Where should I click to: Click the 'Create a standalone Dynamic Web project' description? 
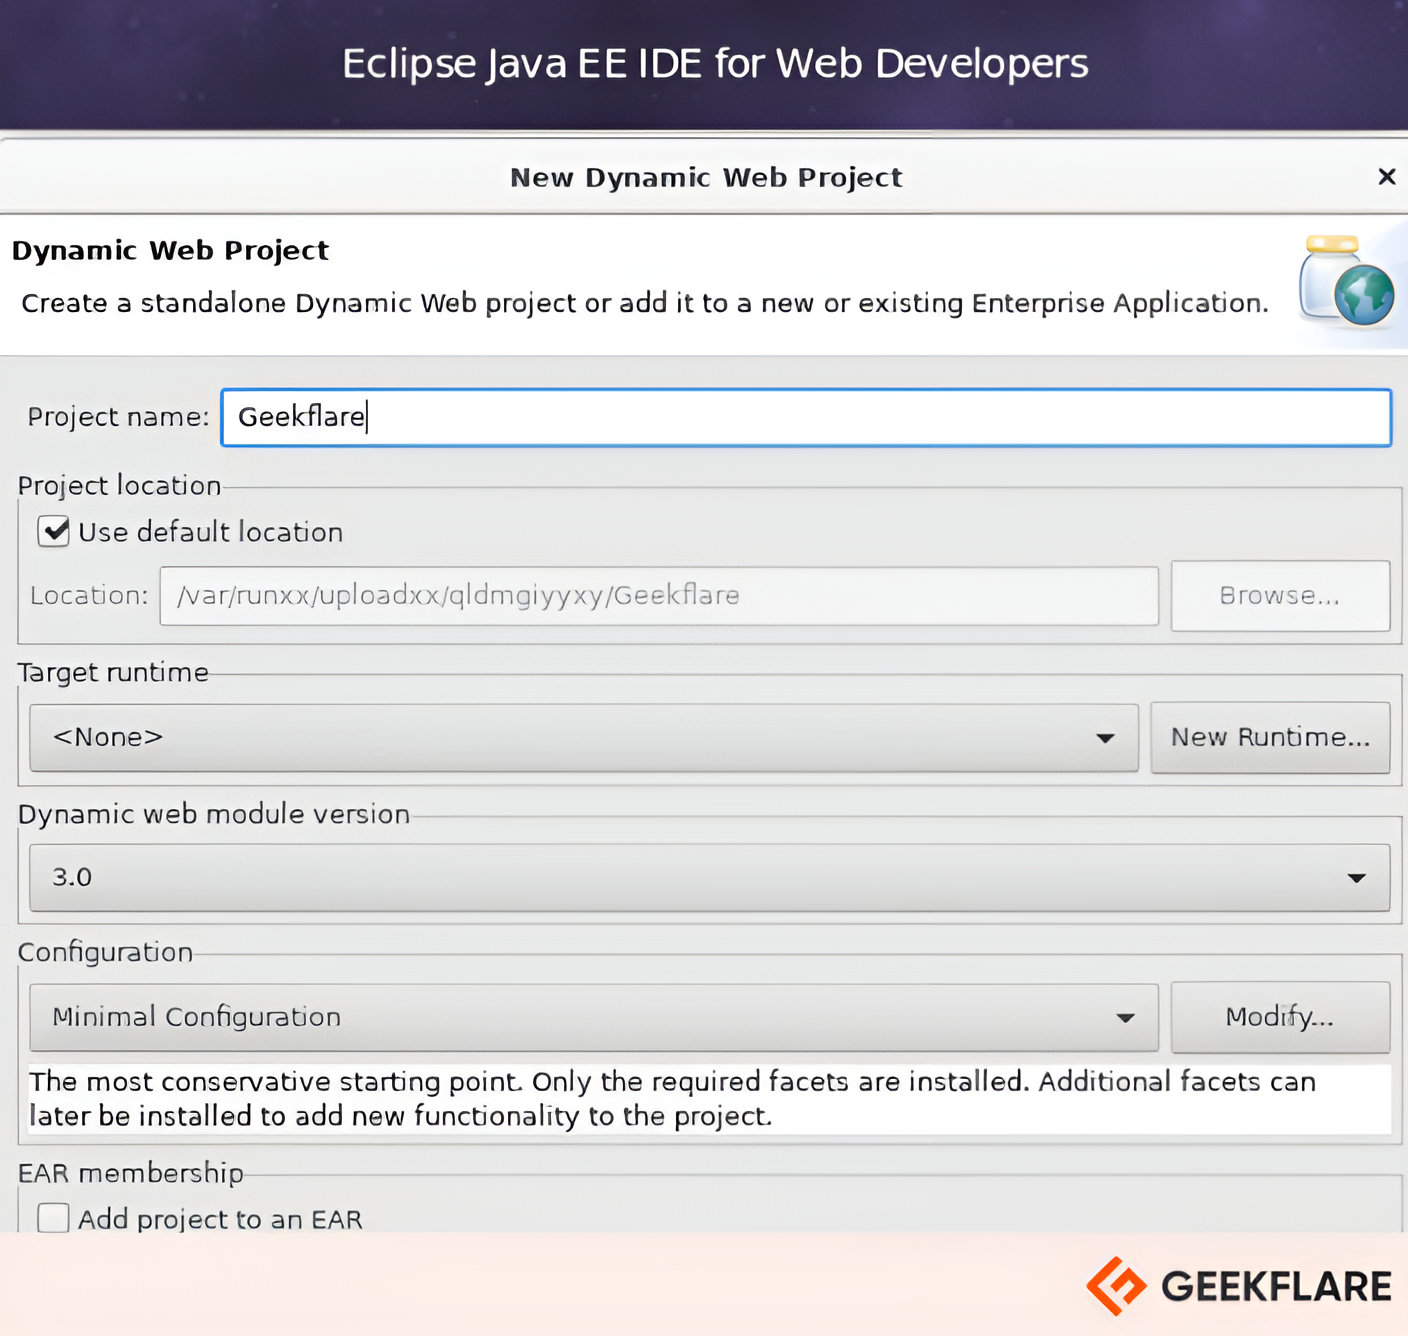click(645, 303)
